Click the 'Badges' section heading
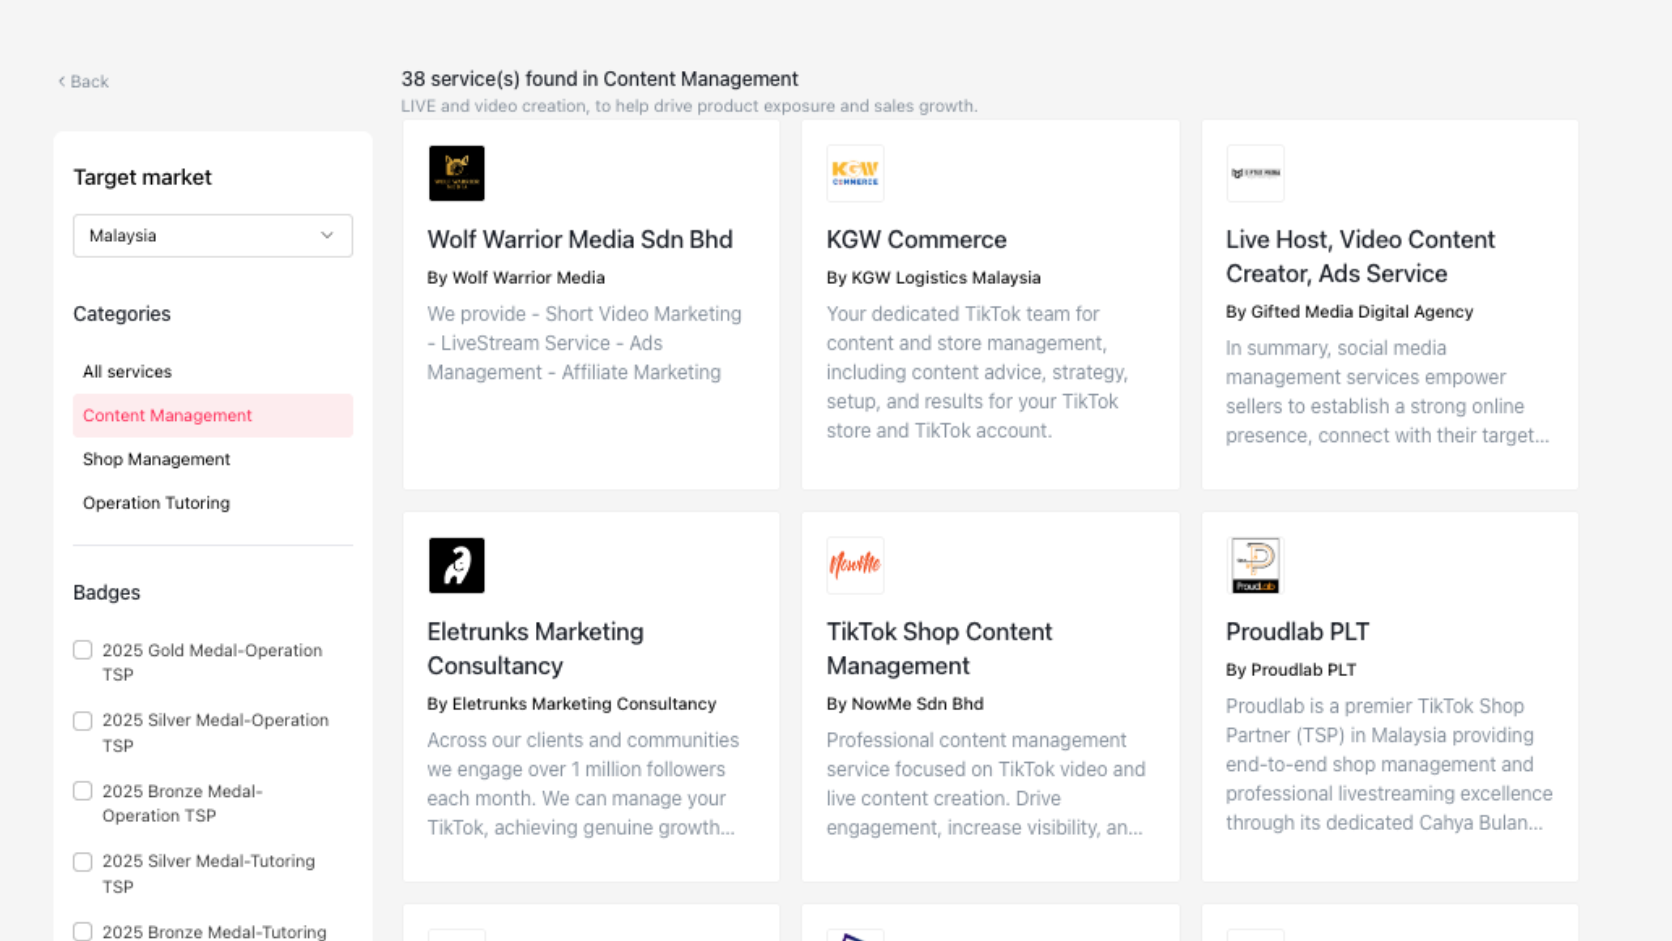The height and width of the screenshot is (941, 1672). (106, 592)
